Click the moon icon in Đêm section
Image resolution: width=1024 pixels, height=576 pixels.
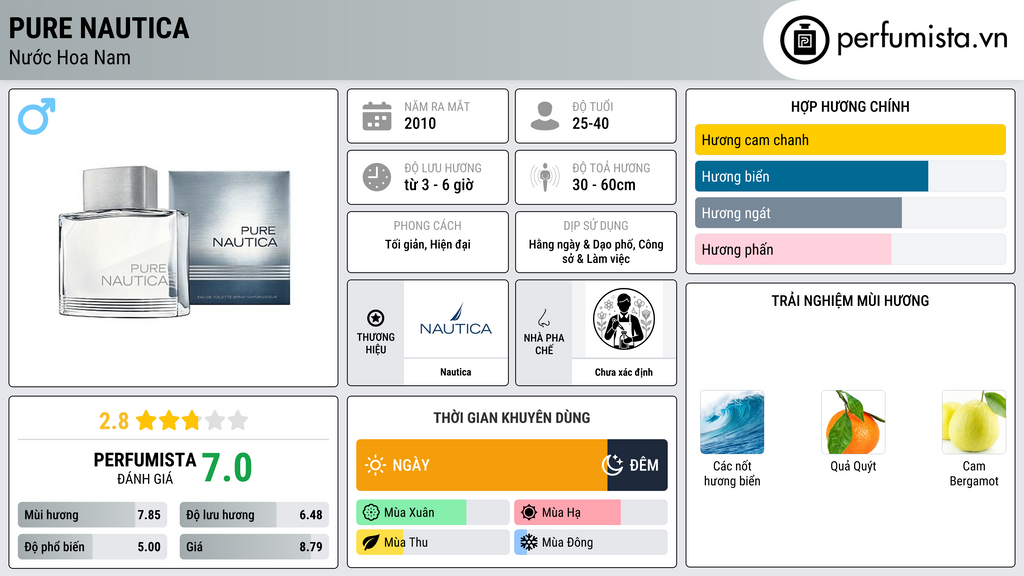coord(613,465)
